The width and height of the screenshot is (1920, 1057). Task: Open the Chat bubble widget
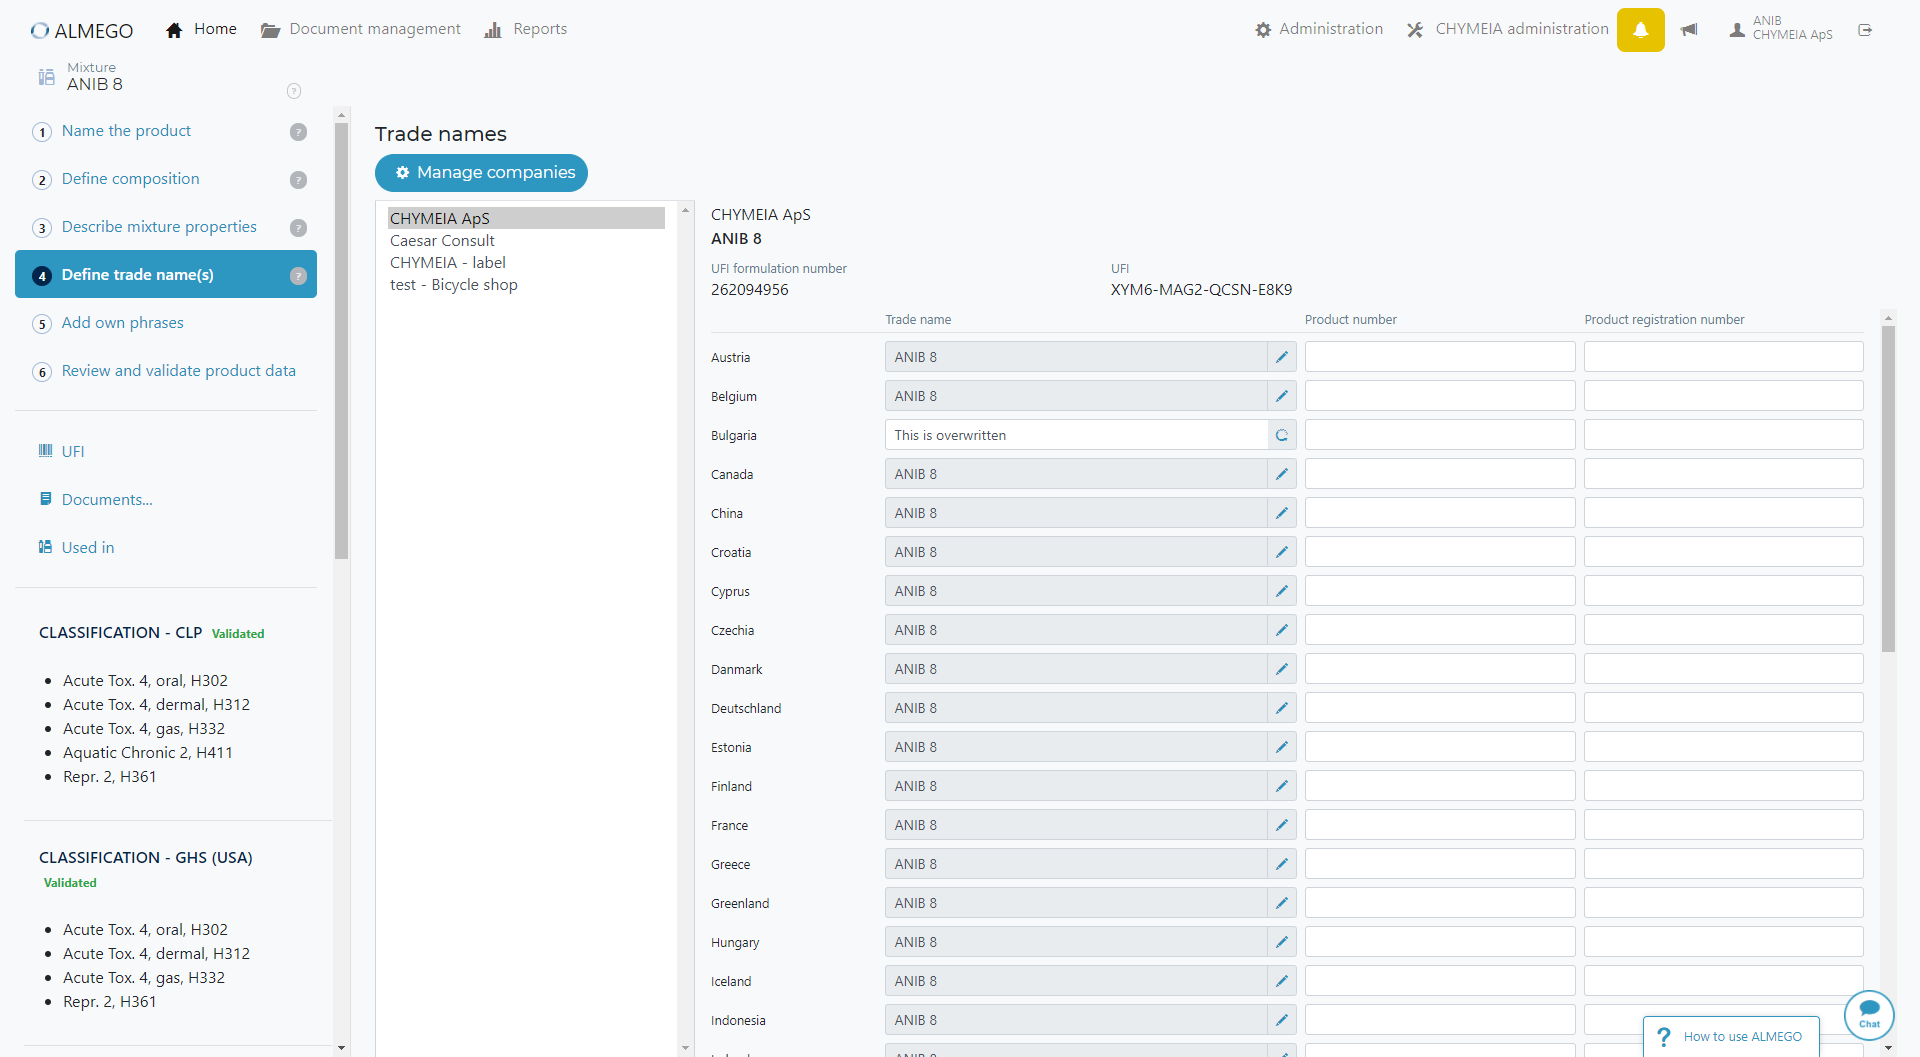(x=1869, y=1015)
